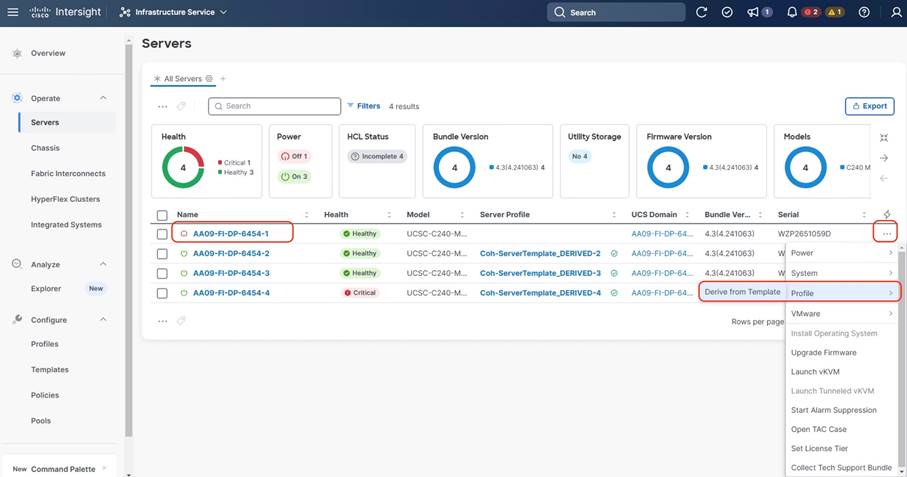
Task: Add a new tab with plus icon
Action: [223, 78]
